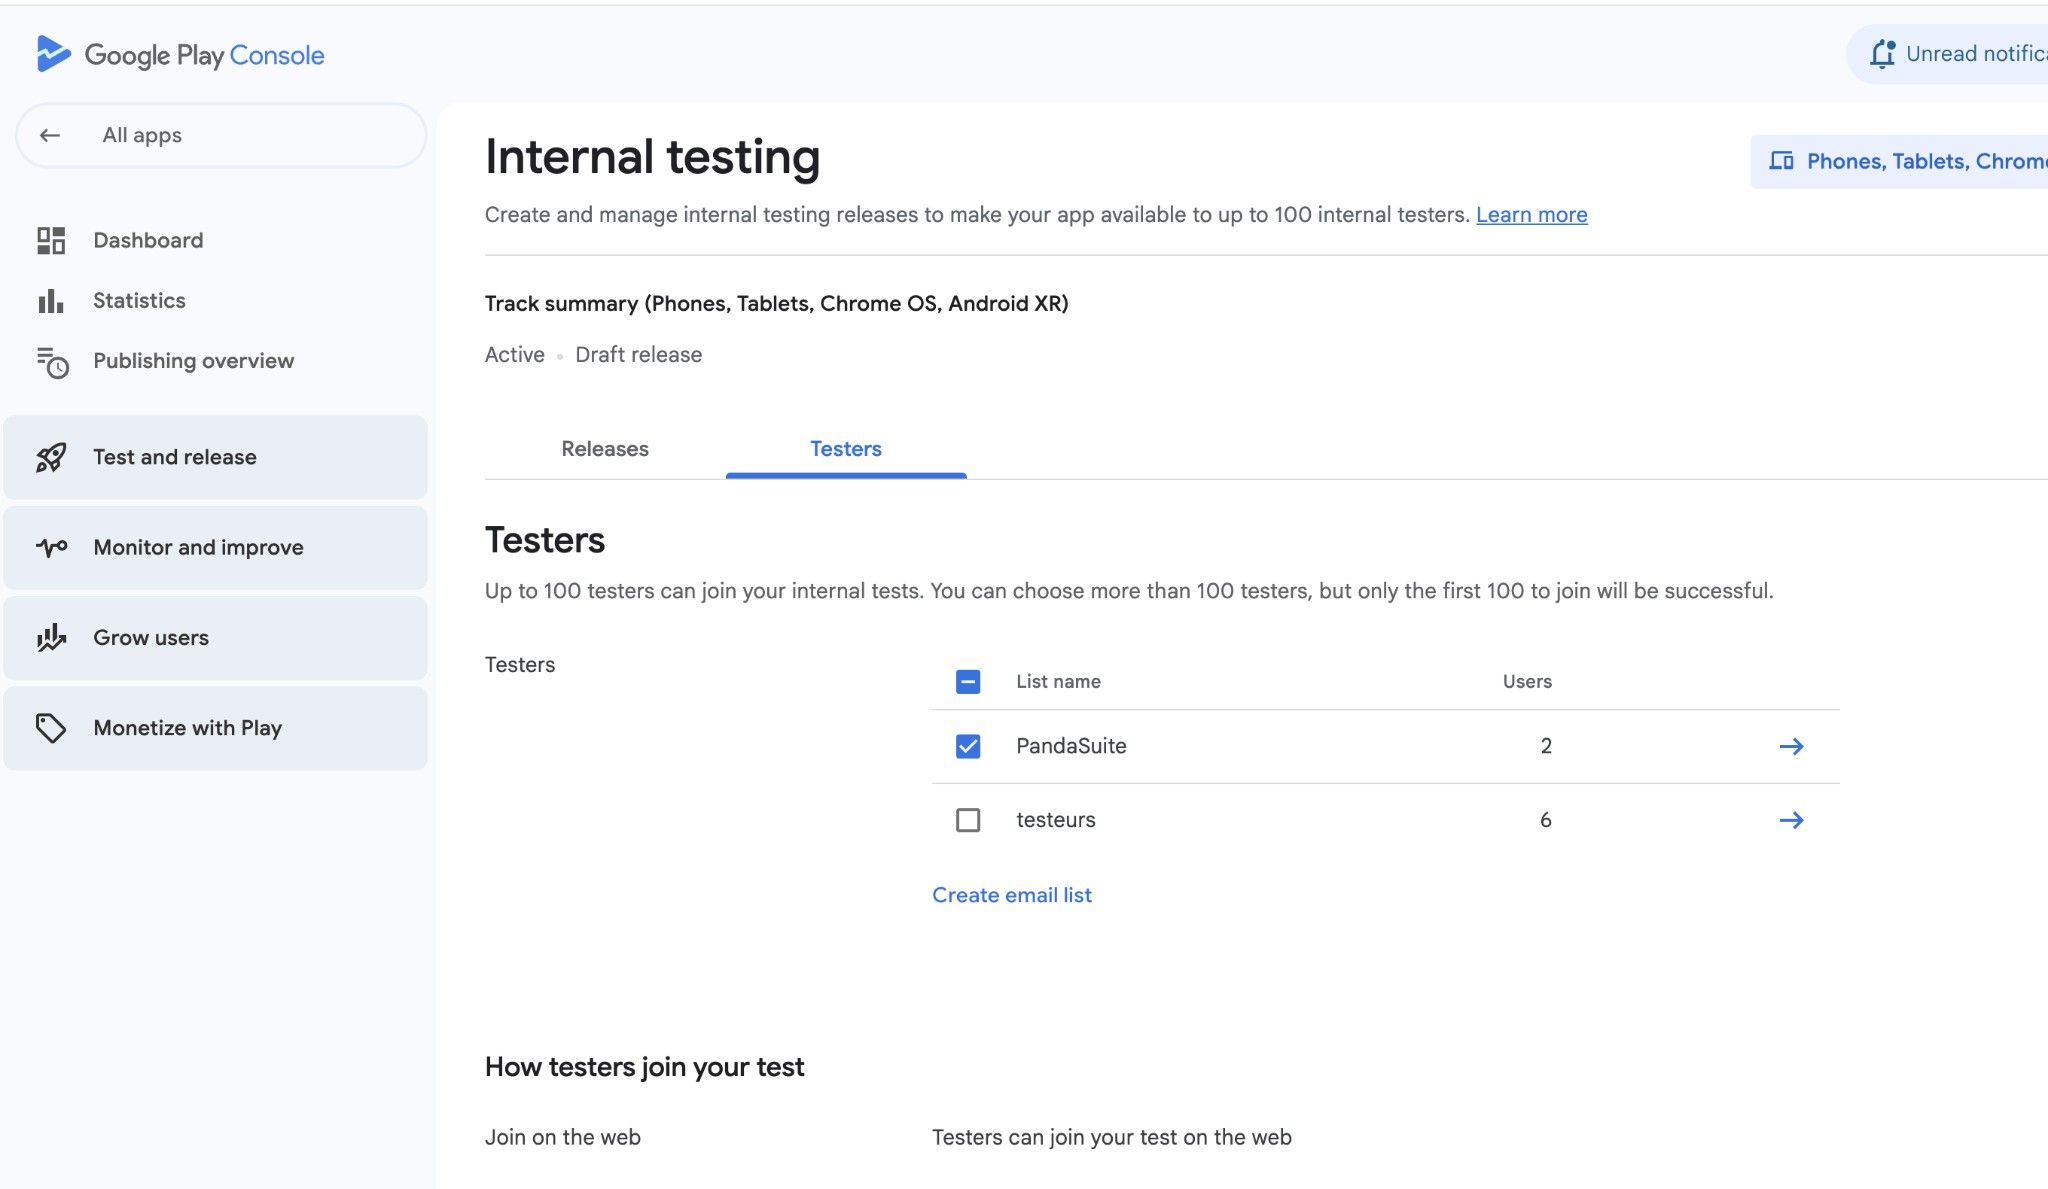Click Create email list
The width and height of the screenshot is (2048, 1189).
1011,895
